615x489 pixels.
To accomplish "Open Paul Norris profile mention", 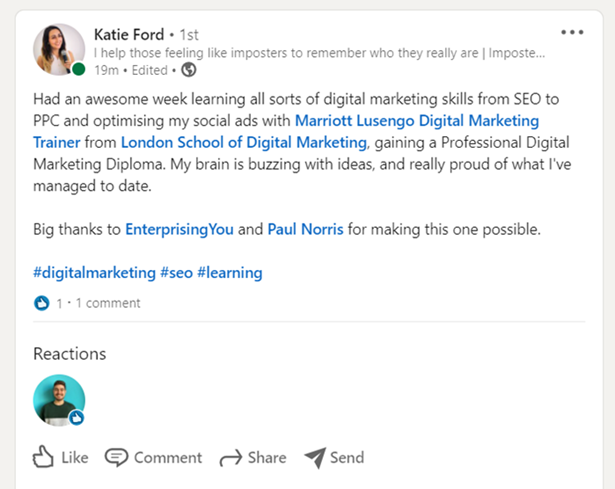I will [305, 229].
